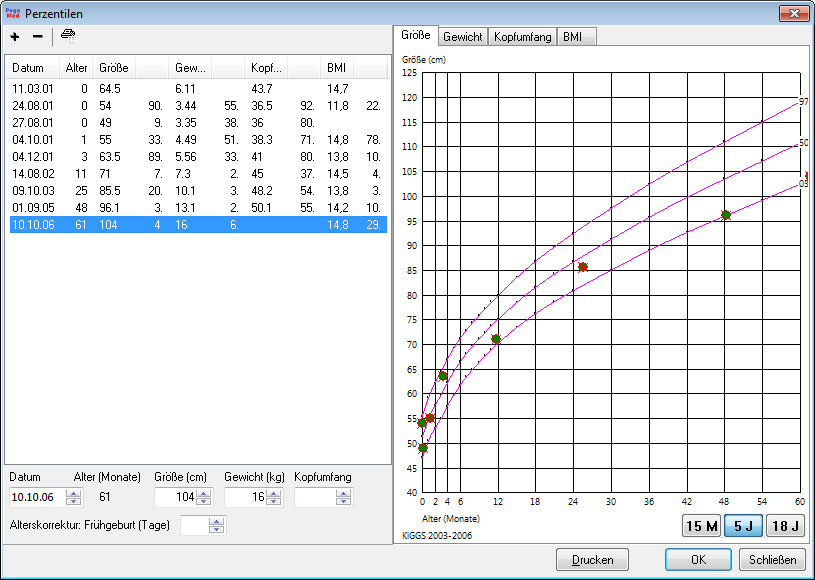Click the printer icon in the toolbar
Image resolution: width=815 pixels, height=580 pixels.
pyautogui.click(x=67, y=35)
